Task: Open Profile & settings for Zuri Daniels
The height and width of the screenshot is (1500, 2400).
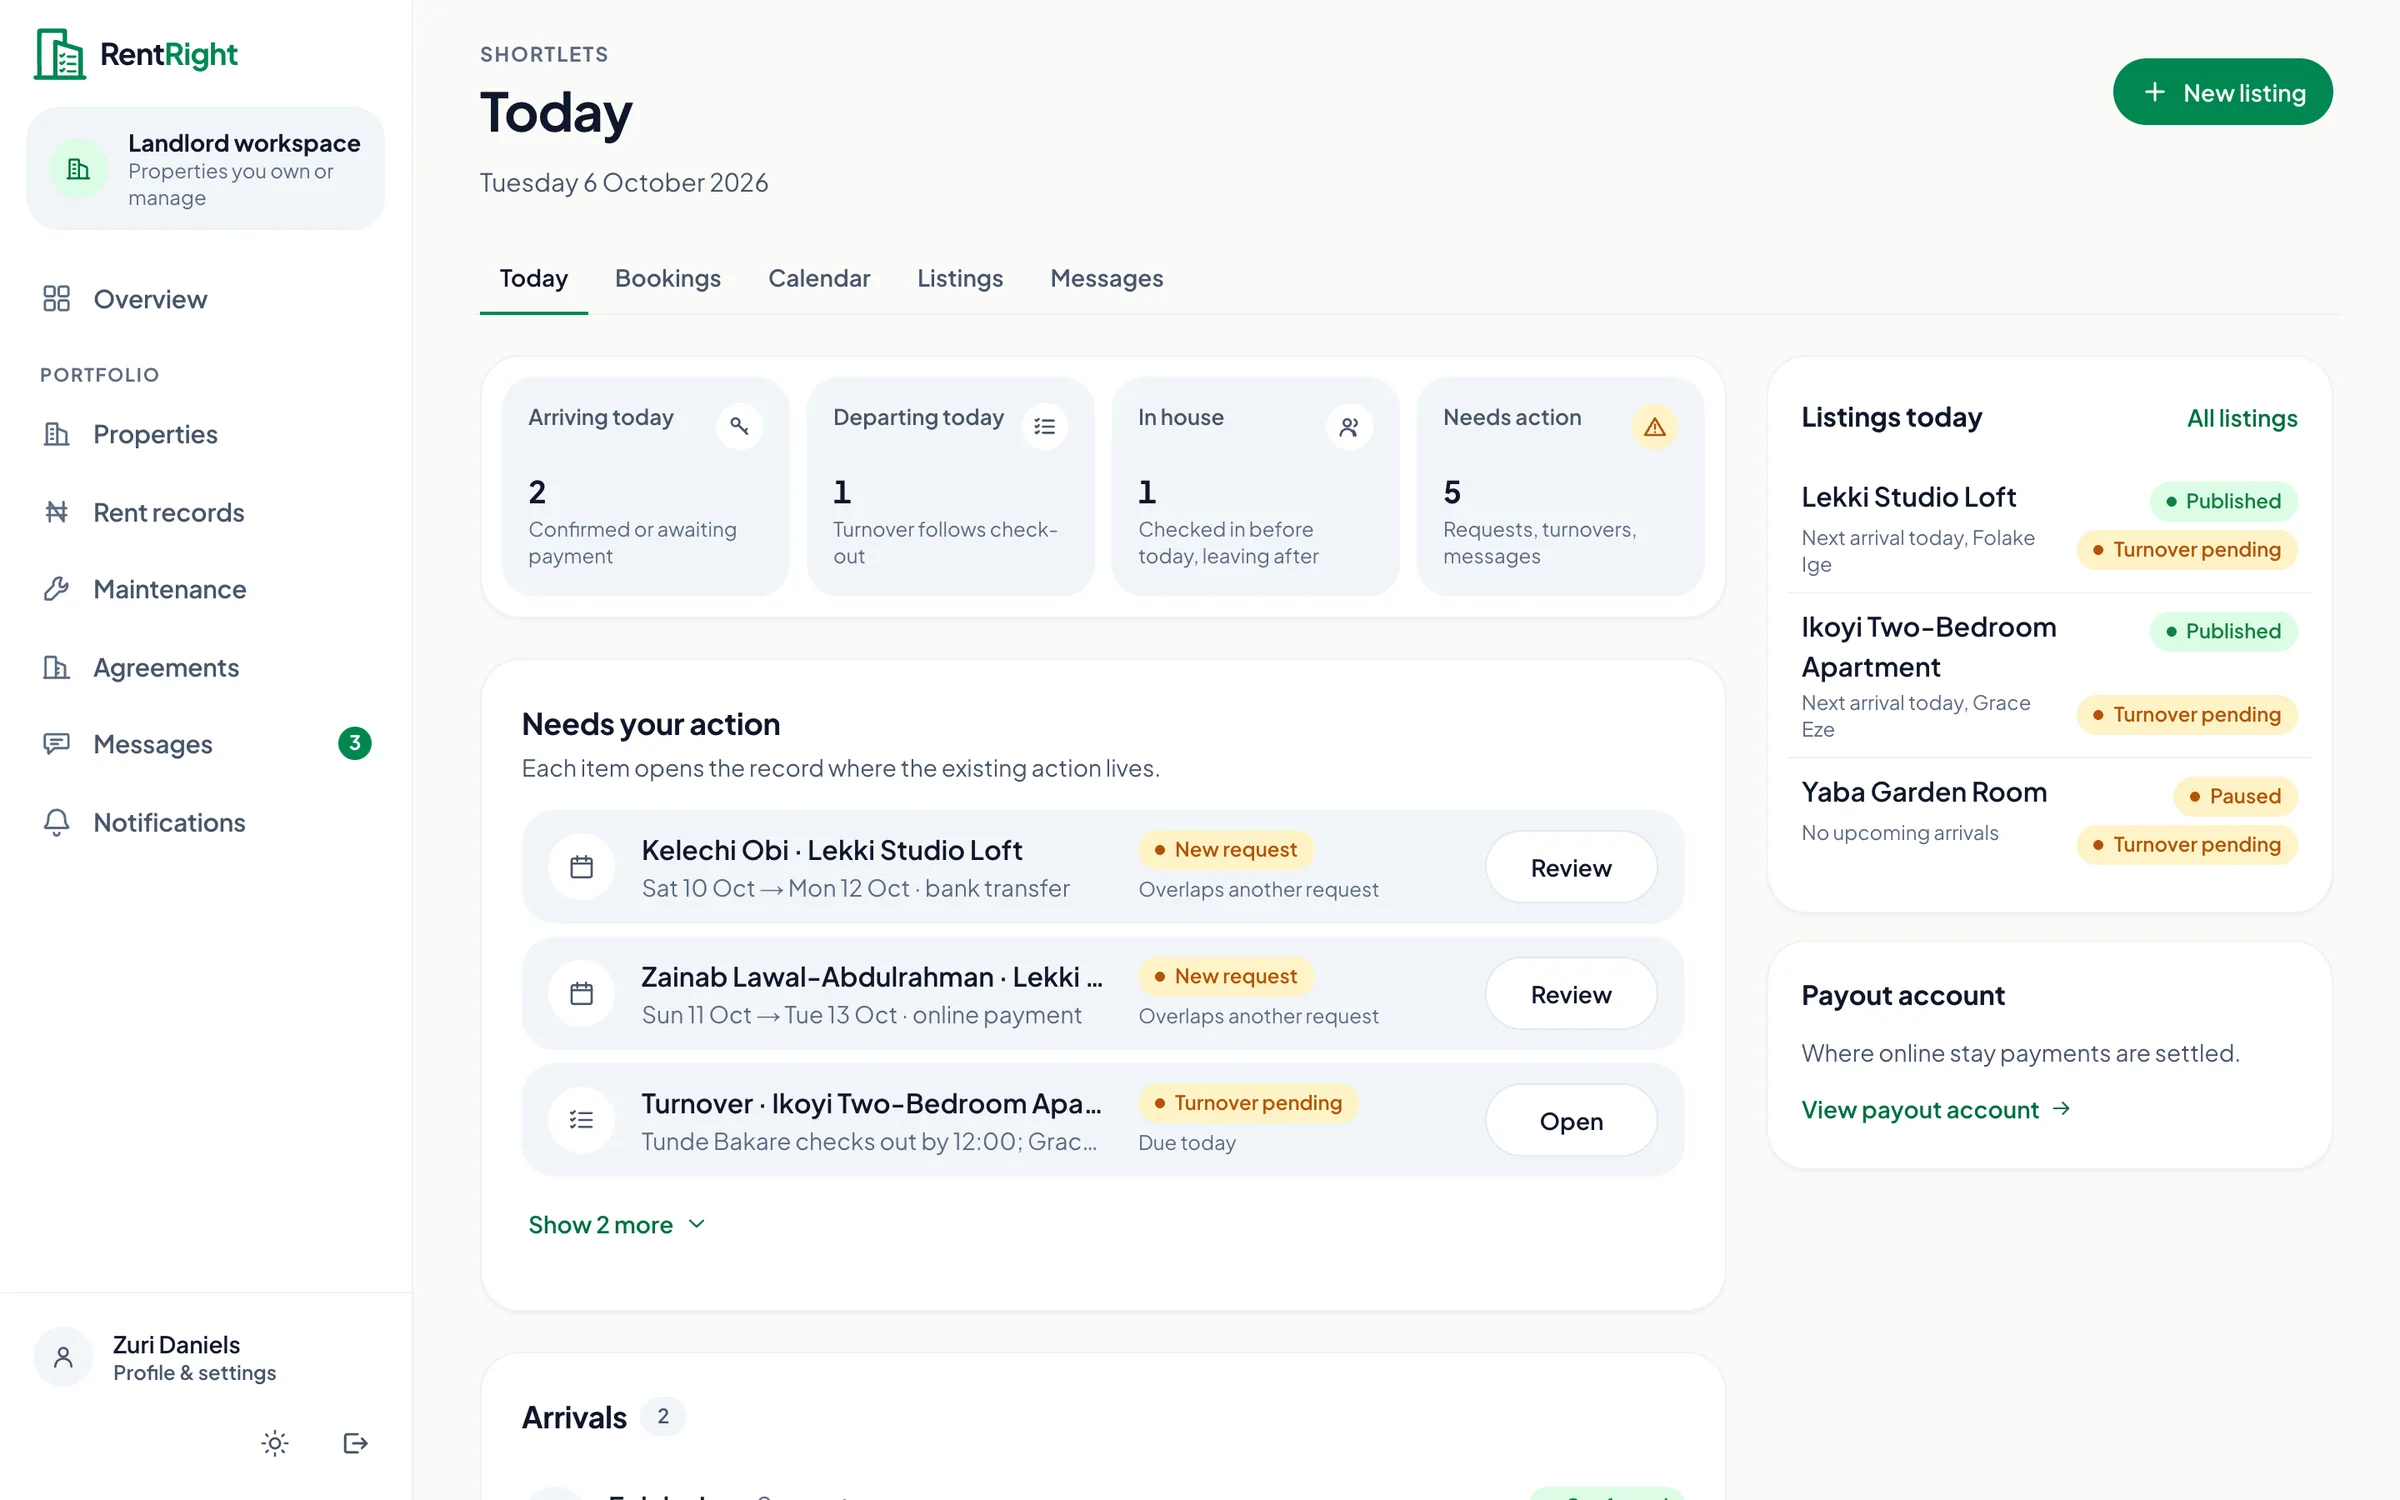Action: [x=194, y=1357]
